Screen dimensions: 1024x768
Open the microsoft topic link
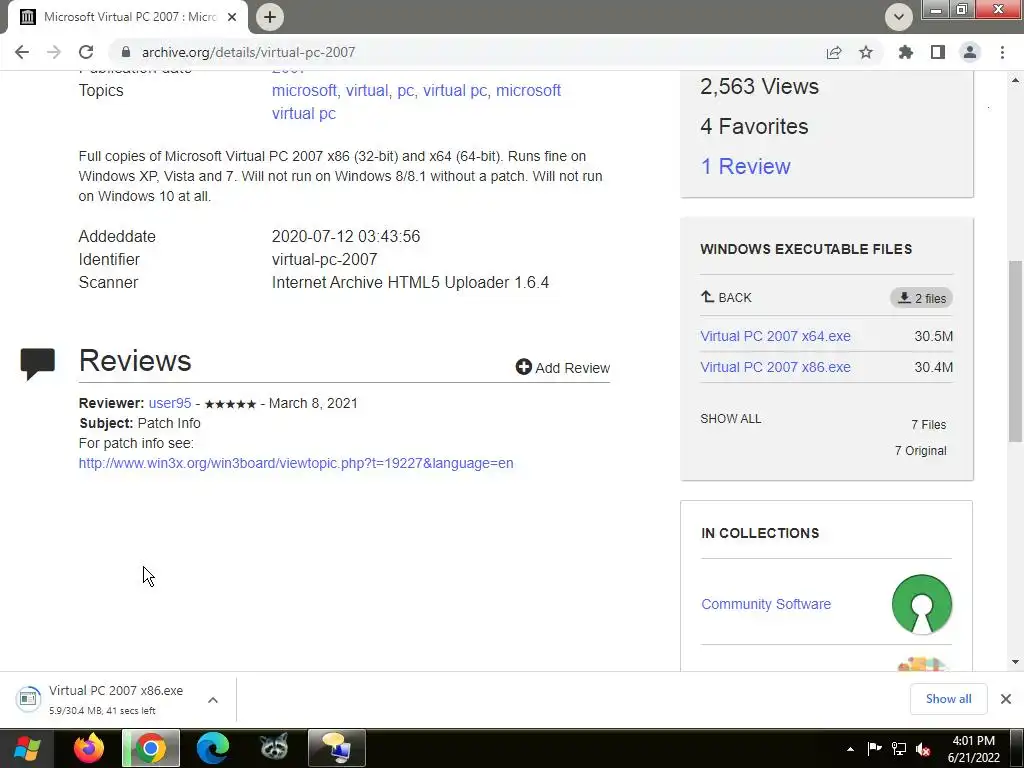point(304,90)
